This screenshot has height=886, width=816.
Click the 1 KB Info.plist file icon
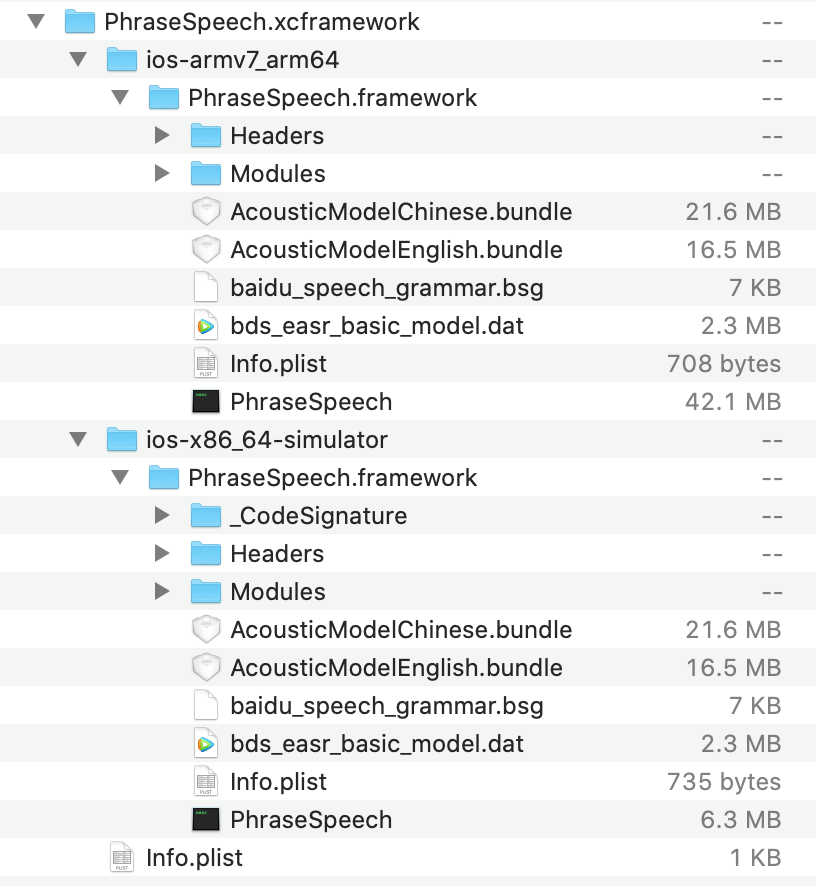(x=121, y=858)
